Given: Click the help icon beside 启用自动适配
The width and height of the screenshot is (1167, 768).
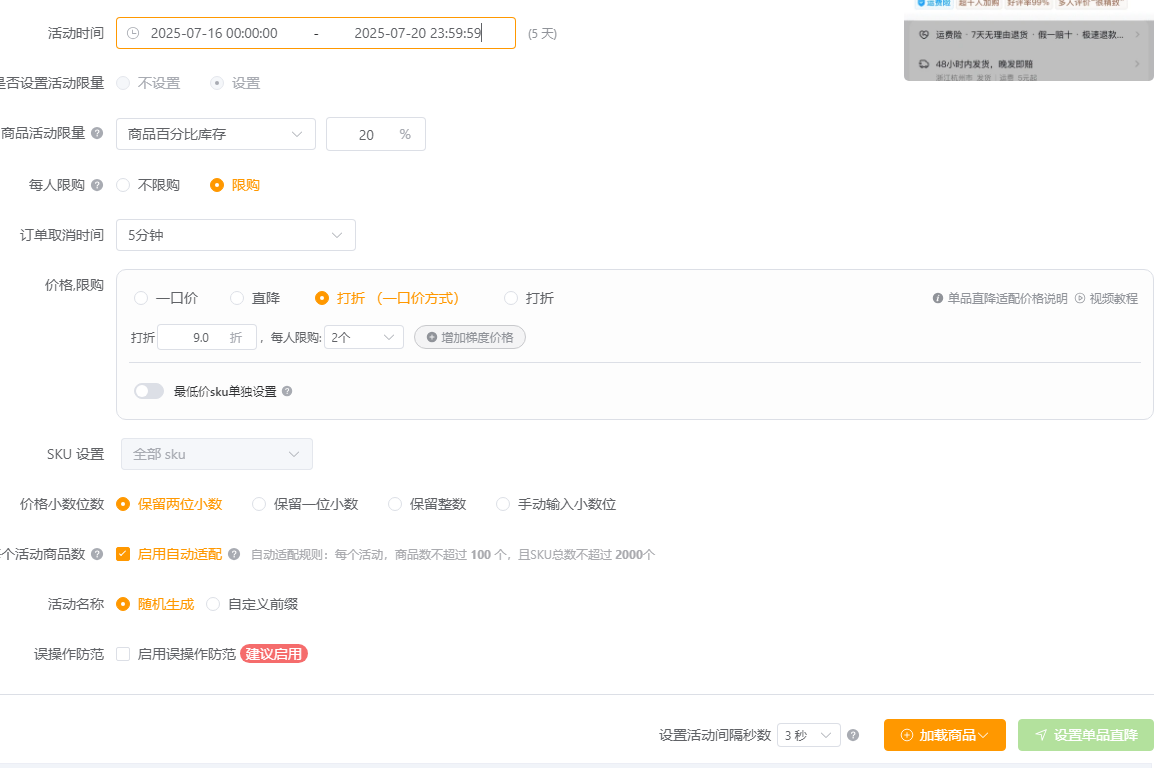Looking at the screenshot, I should (x=232, y=553).
